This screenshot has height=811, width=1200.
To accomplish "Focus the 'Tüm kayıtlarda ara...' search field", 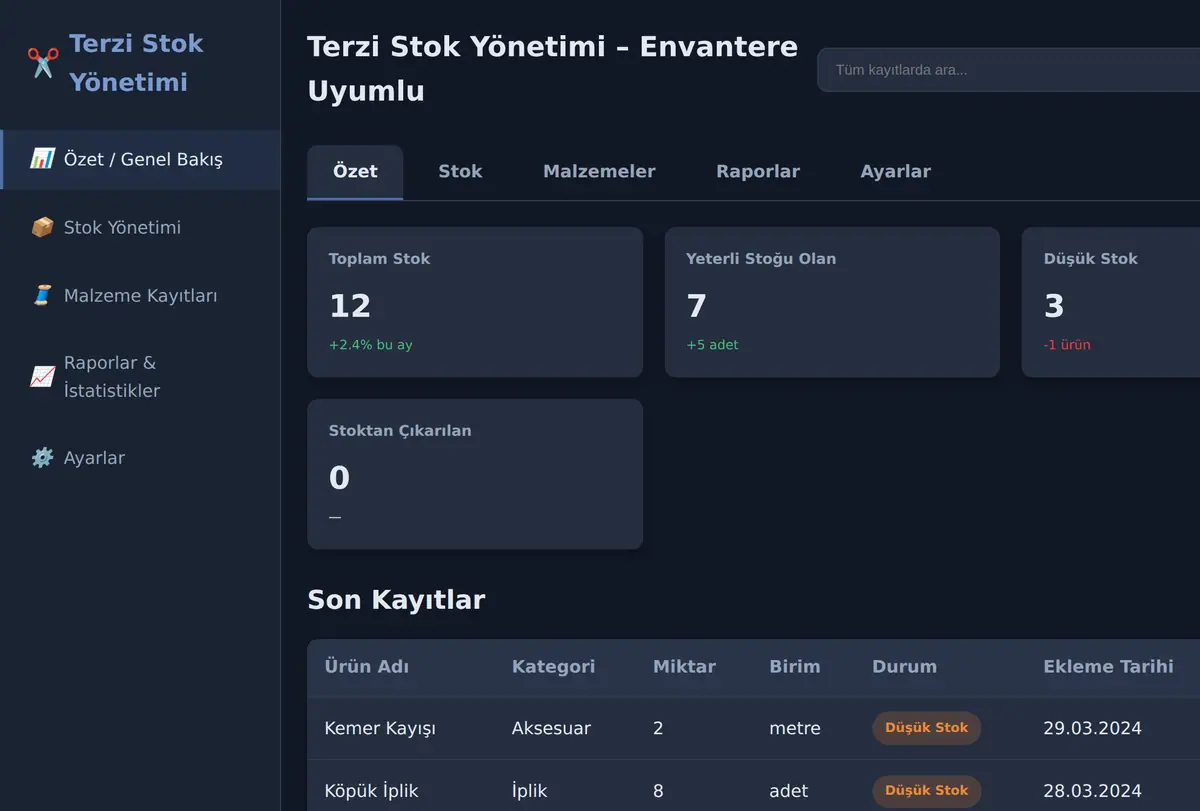I will pos(1008,70).
